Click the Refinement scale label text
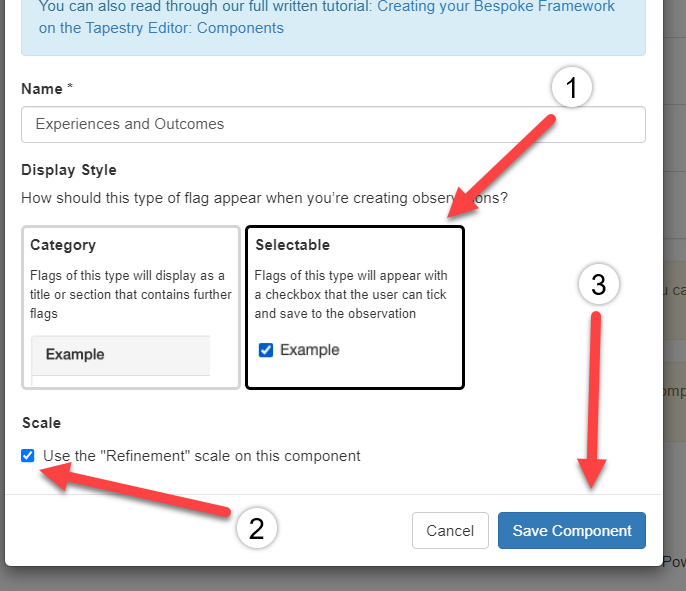The height and width of the screenshot is (591, 686). 202,456
